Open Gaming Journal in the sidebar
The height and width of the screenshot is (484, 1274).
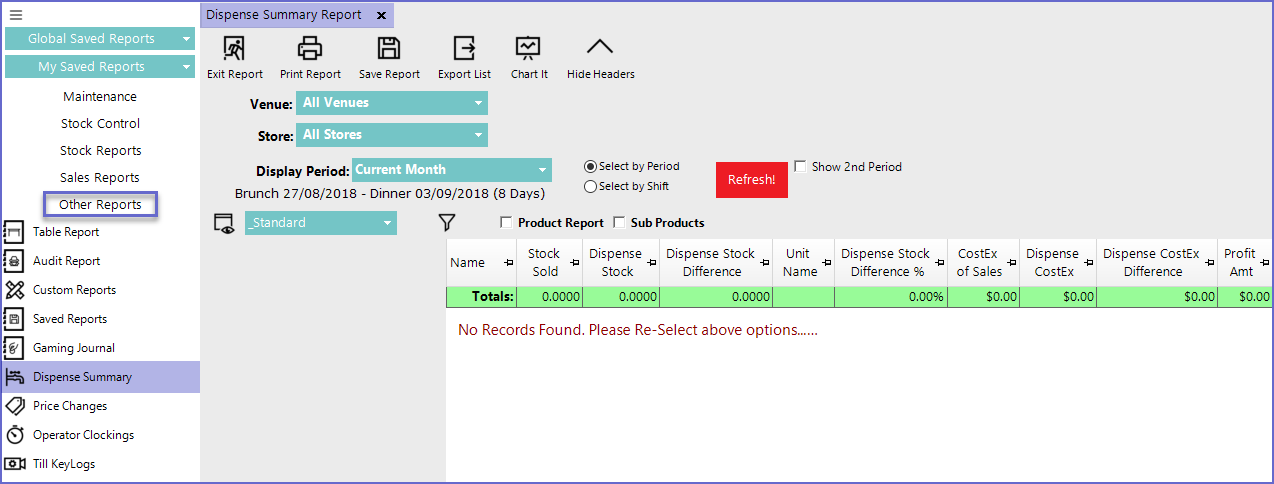73,348
